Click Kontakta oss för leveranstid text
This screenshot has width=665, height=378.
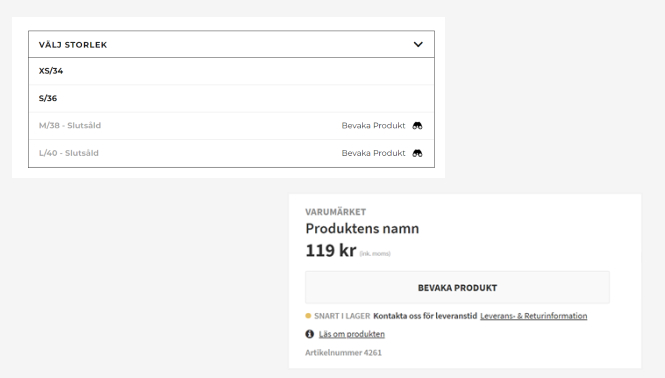(425, 316)
